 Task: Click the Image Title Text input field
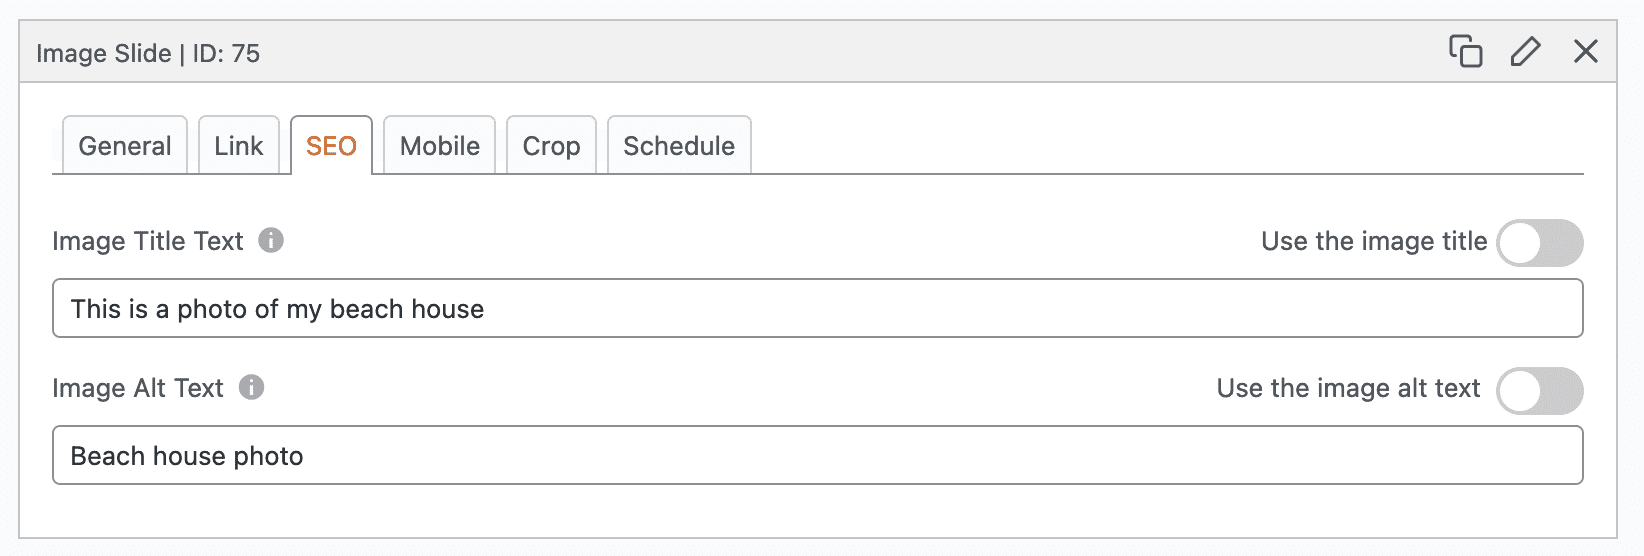coord(817,309)
